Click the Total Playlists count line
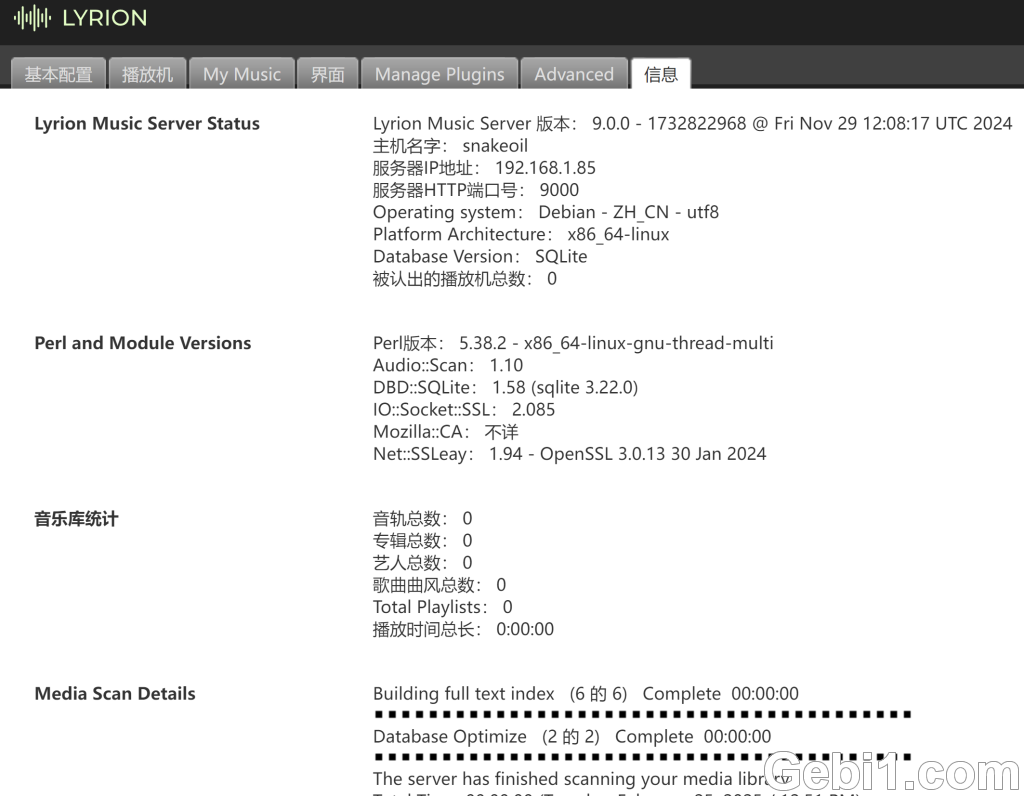This screenshot has height=796, width=1024. 443,607
